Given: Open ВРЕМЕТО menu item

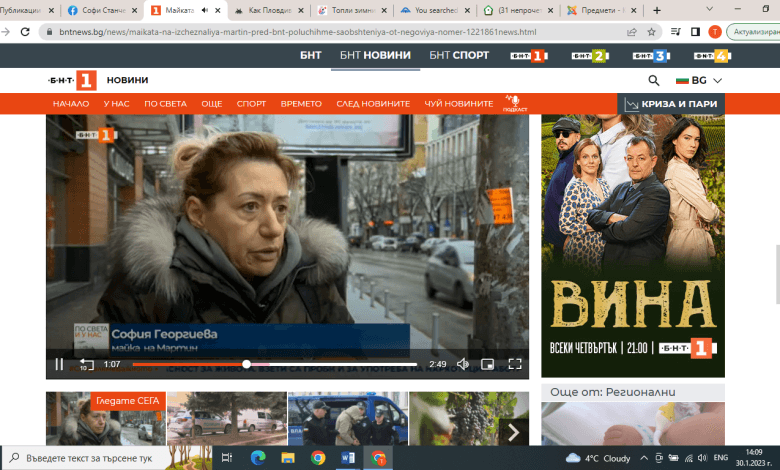Looking at the screenshot, I should click(x=301, y=103).
